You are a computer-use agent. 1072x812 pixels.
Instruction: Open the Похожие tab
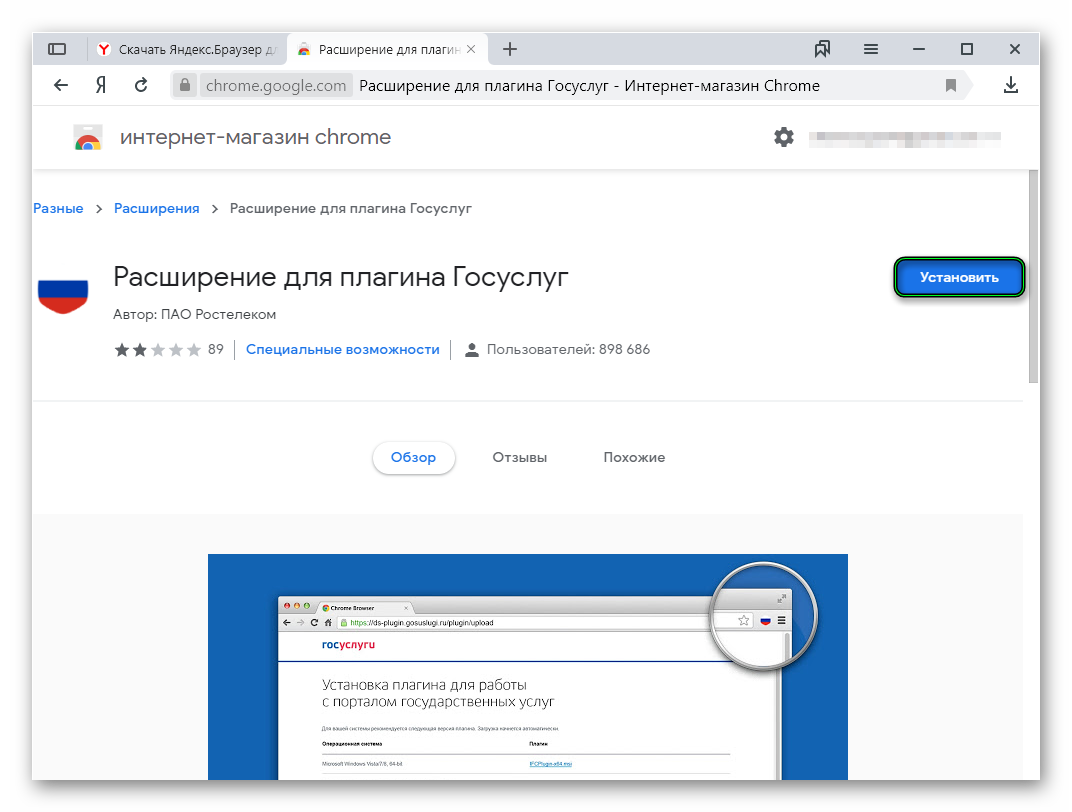tap(634, 457)
